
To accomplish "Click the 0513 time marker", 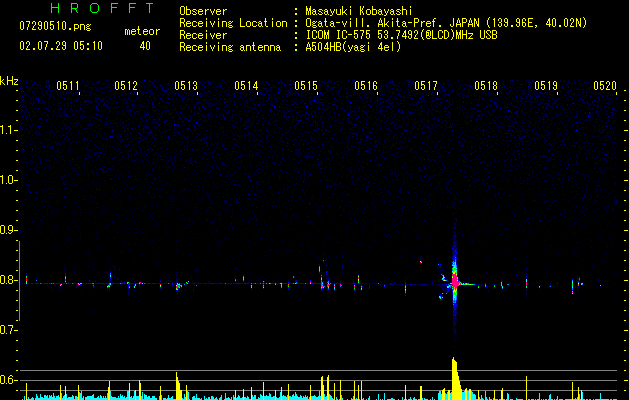I will [x=186, y=86].
